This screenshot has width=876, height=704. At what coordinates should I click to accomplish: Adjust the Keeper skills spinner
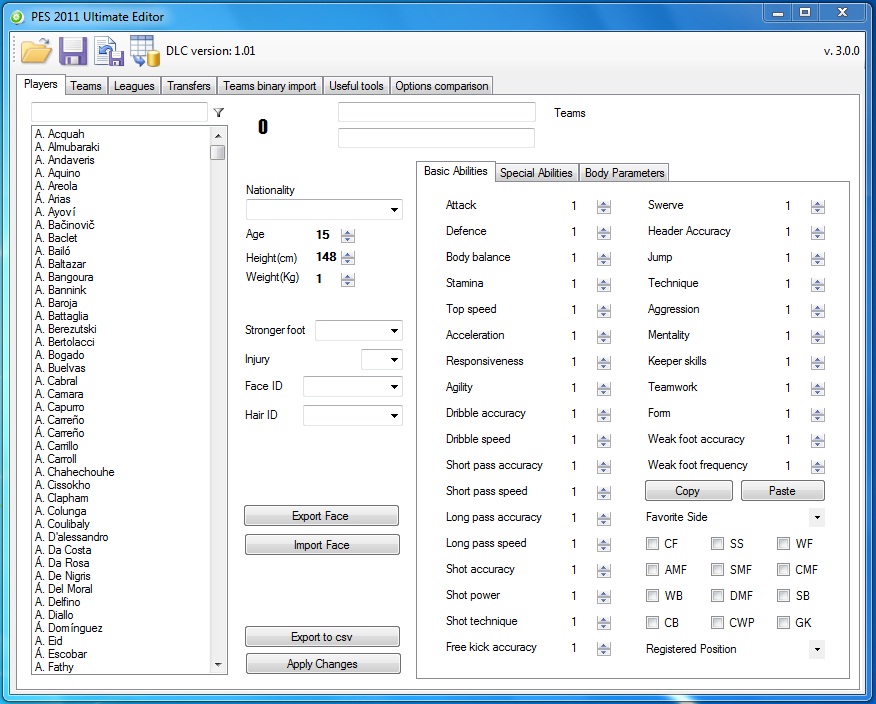817,362
